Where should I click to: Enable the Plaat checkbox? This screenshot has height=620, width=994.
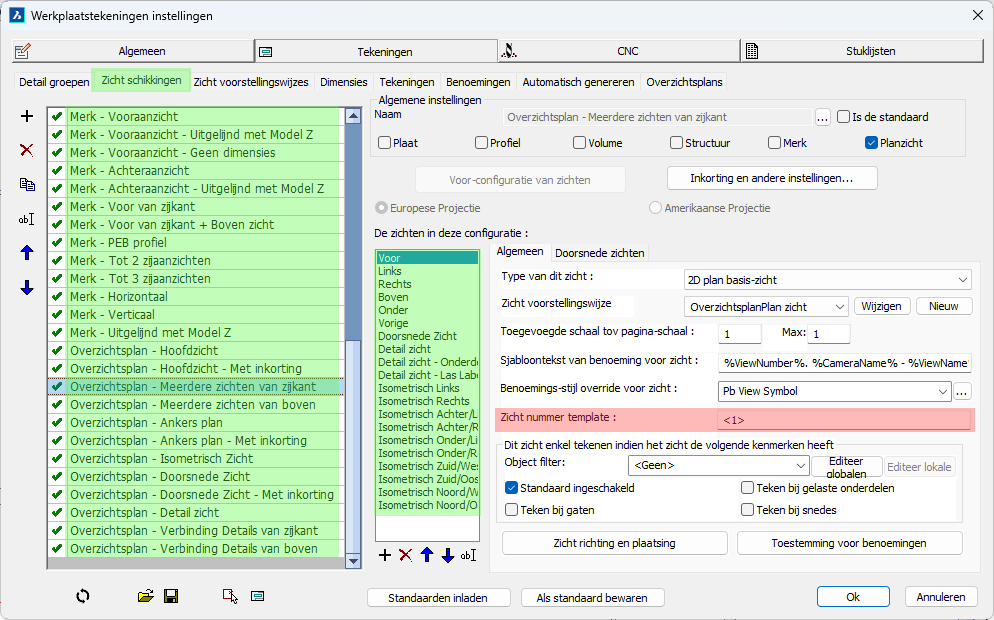click(x=385, y=143)
